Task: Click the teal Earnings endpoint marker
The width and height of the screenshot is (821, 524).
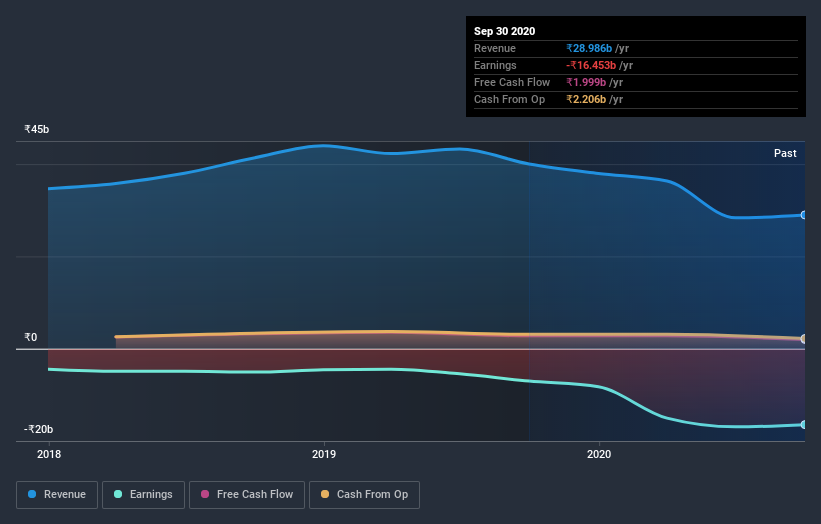Action: pyautogui.click(x=803, y=425)
